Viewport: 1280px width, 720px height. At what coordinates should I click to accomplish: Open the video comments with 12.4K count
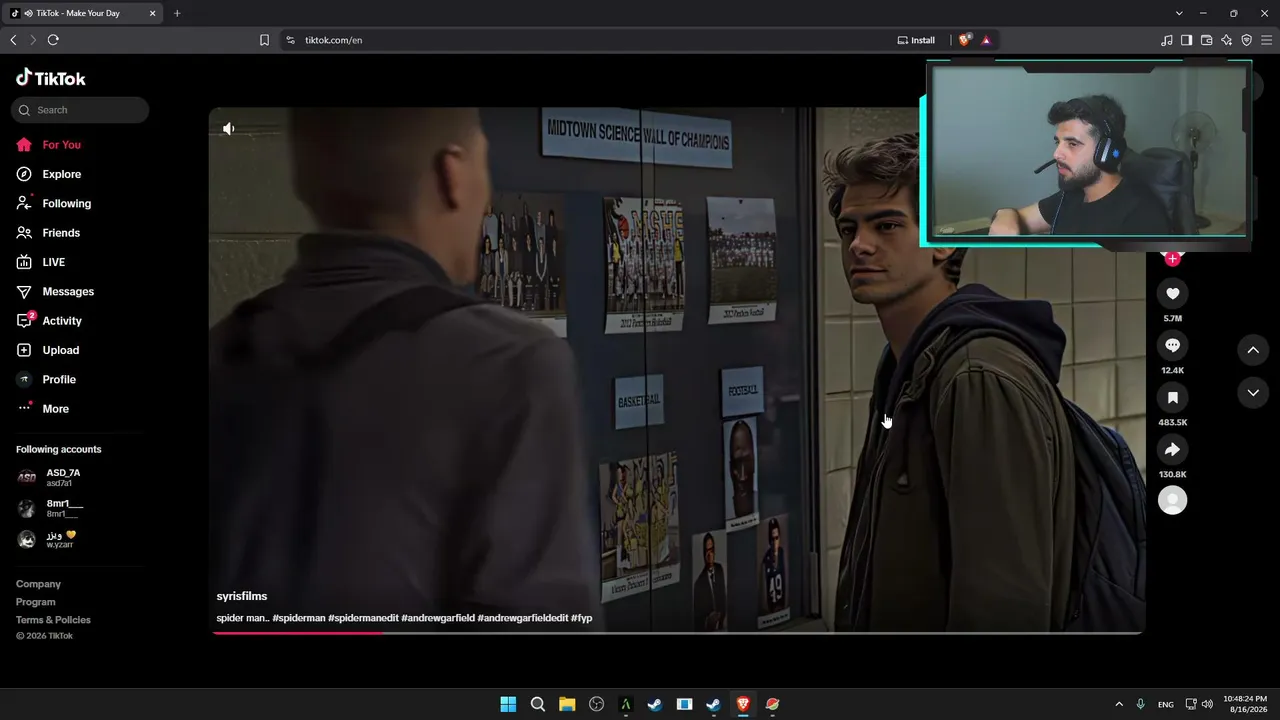1173,345
